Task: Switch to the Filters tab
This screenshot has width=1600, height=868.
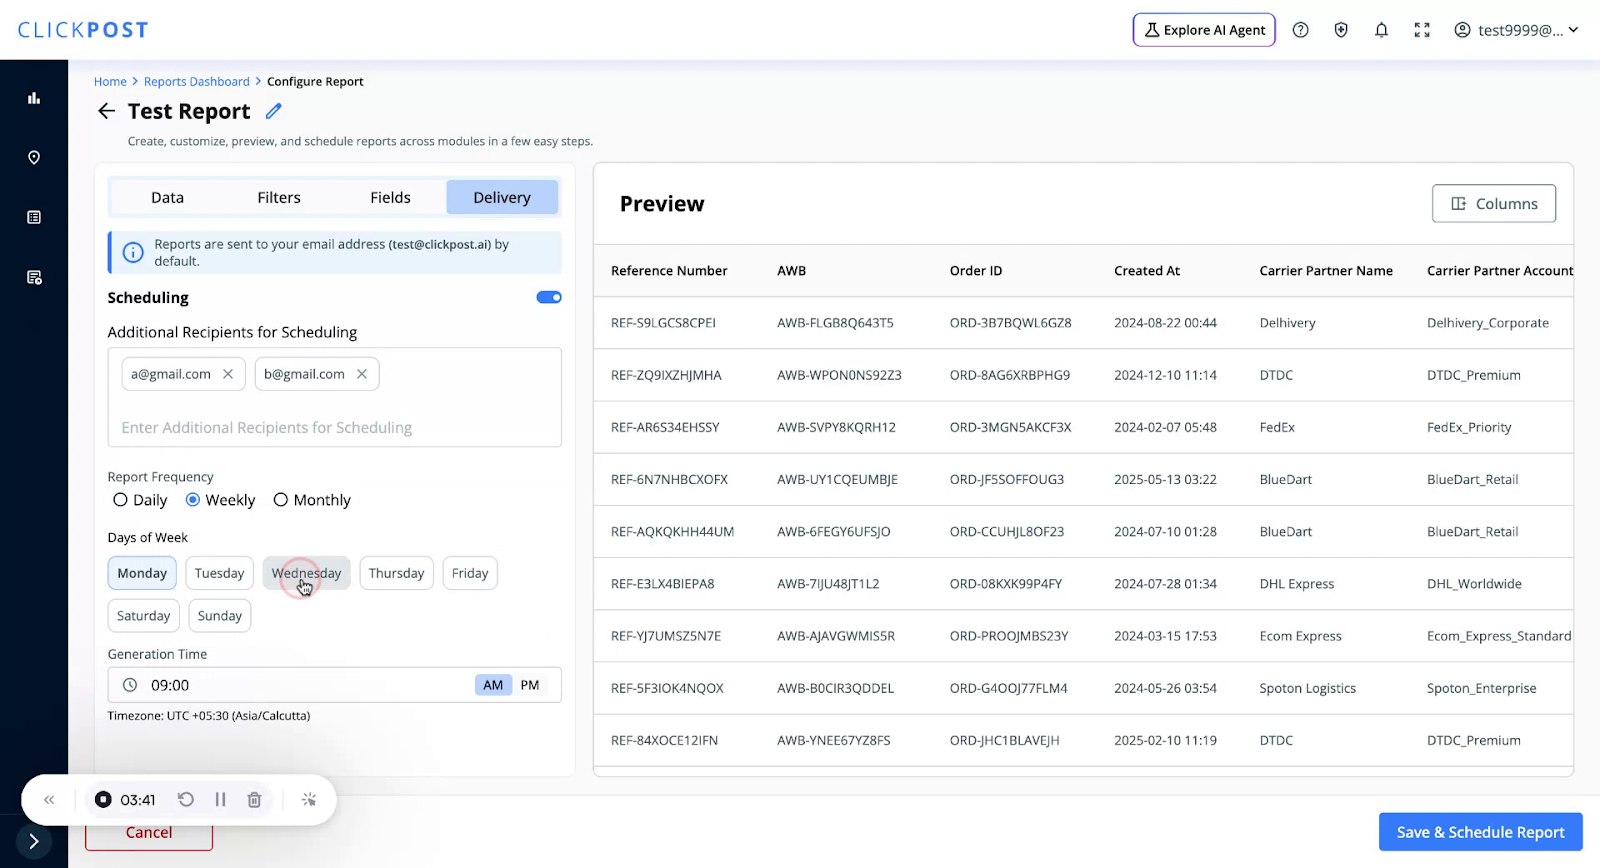Action: pyautogui.click(x=279, y=198)
